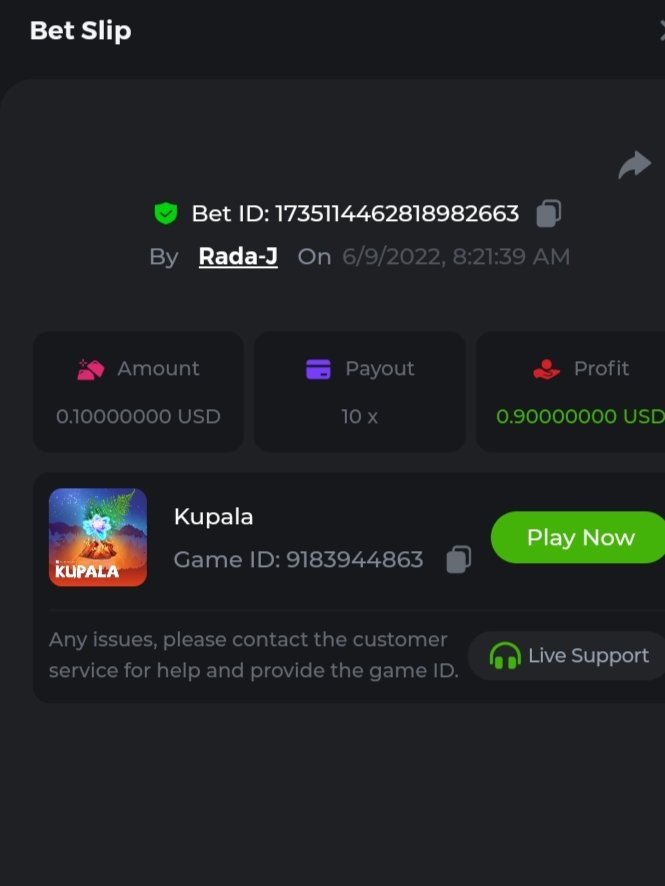Click the share arrow icon
The height and width of the screenshot is (886, 665).
point(634,164)
